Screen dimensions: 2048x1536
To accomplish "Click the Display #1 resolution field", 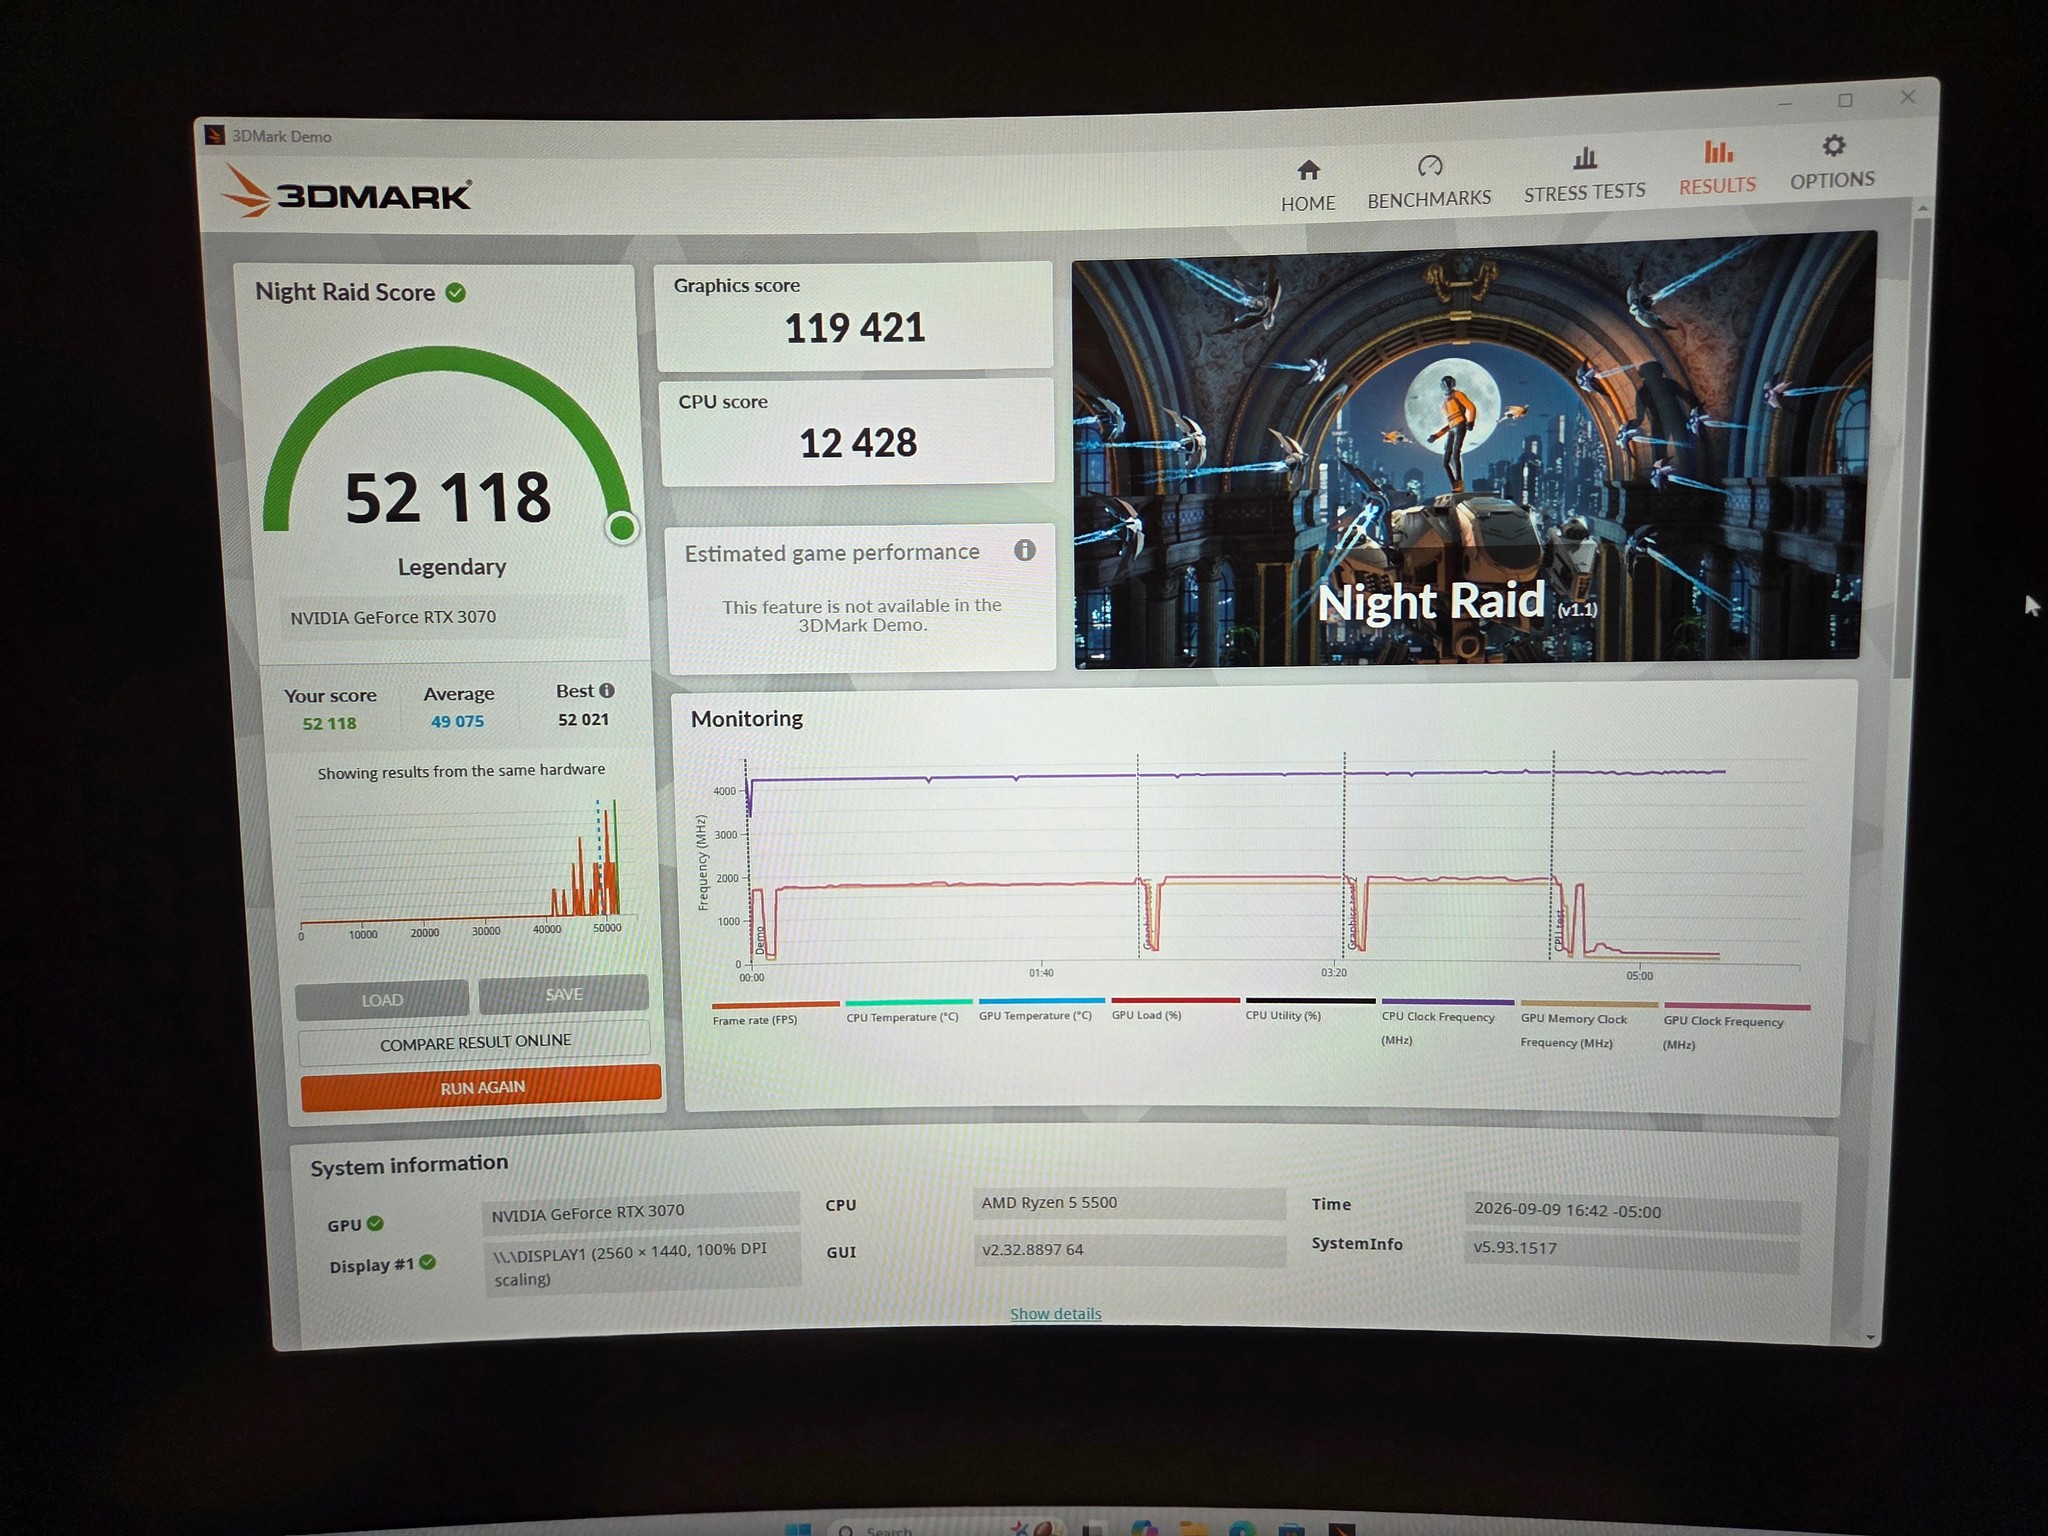I will point(642,1264).
